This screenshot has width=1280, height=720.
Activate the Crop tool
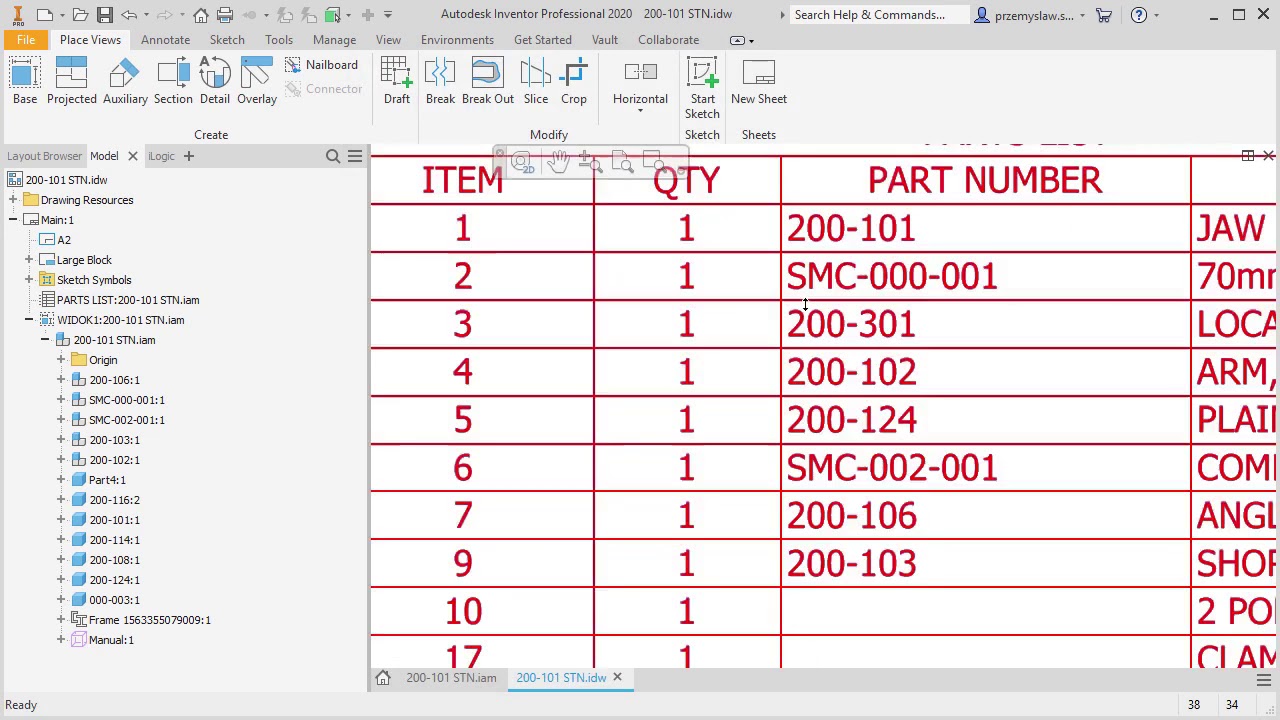pyautogui.click(x=574, y=82)
